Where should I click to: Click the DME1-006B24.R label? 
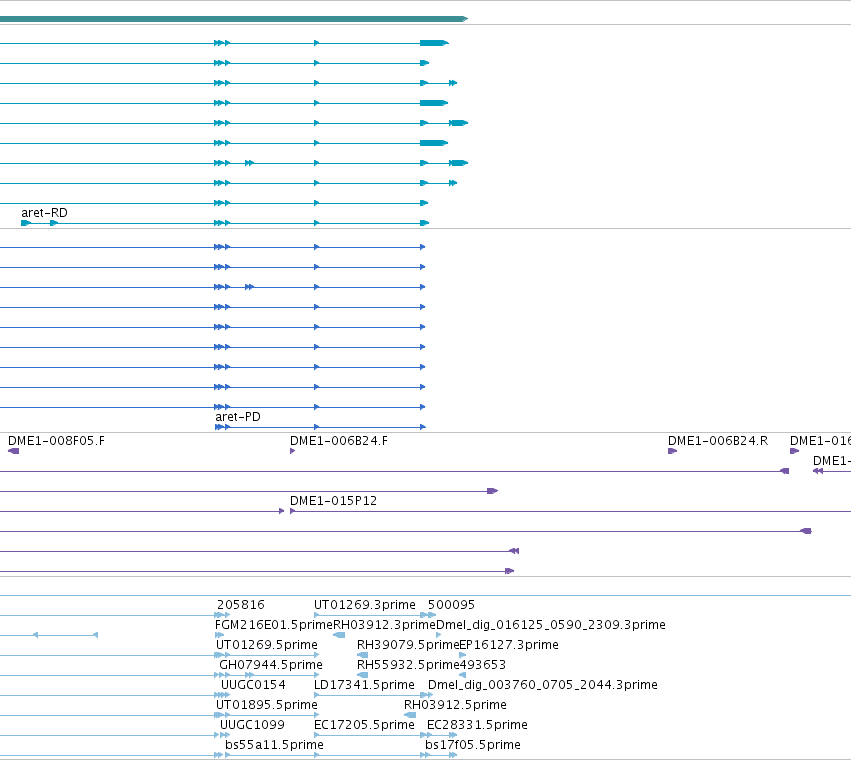pyautogui.click(x=717, y=441)
